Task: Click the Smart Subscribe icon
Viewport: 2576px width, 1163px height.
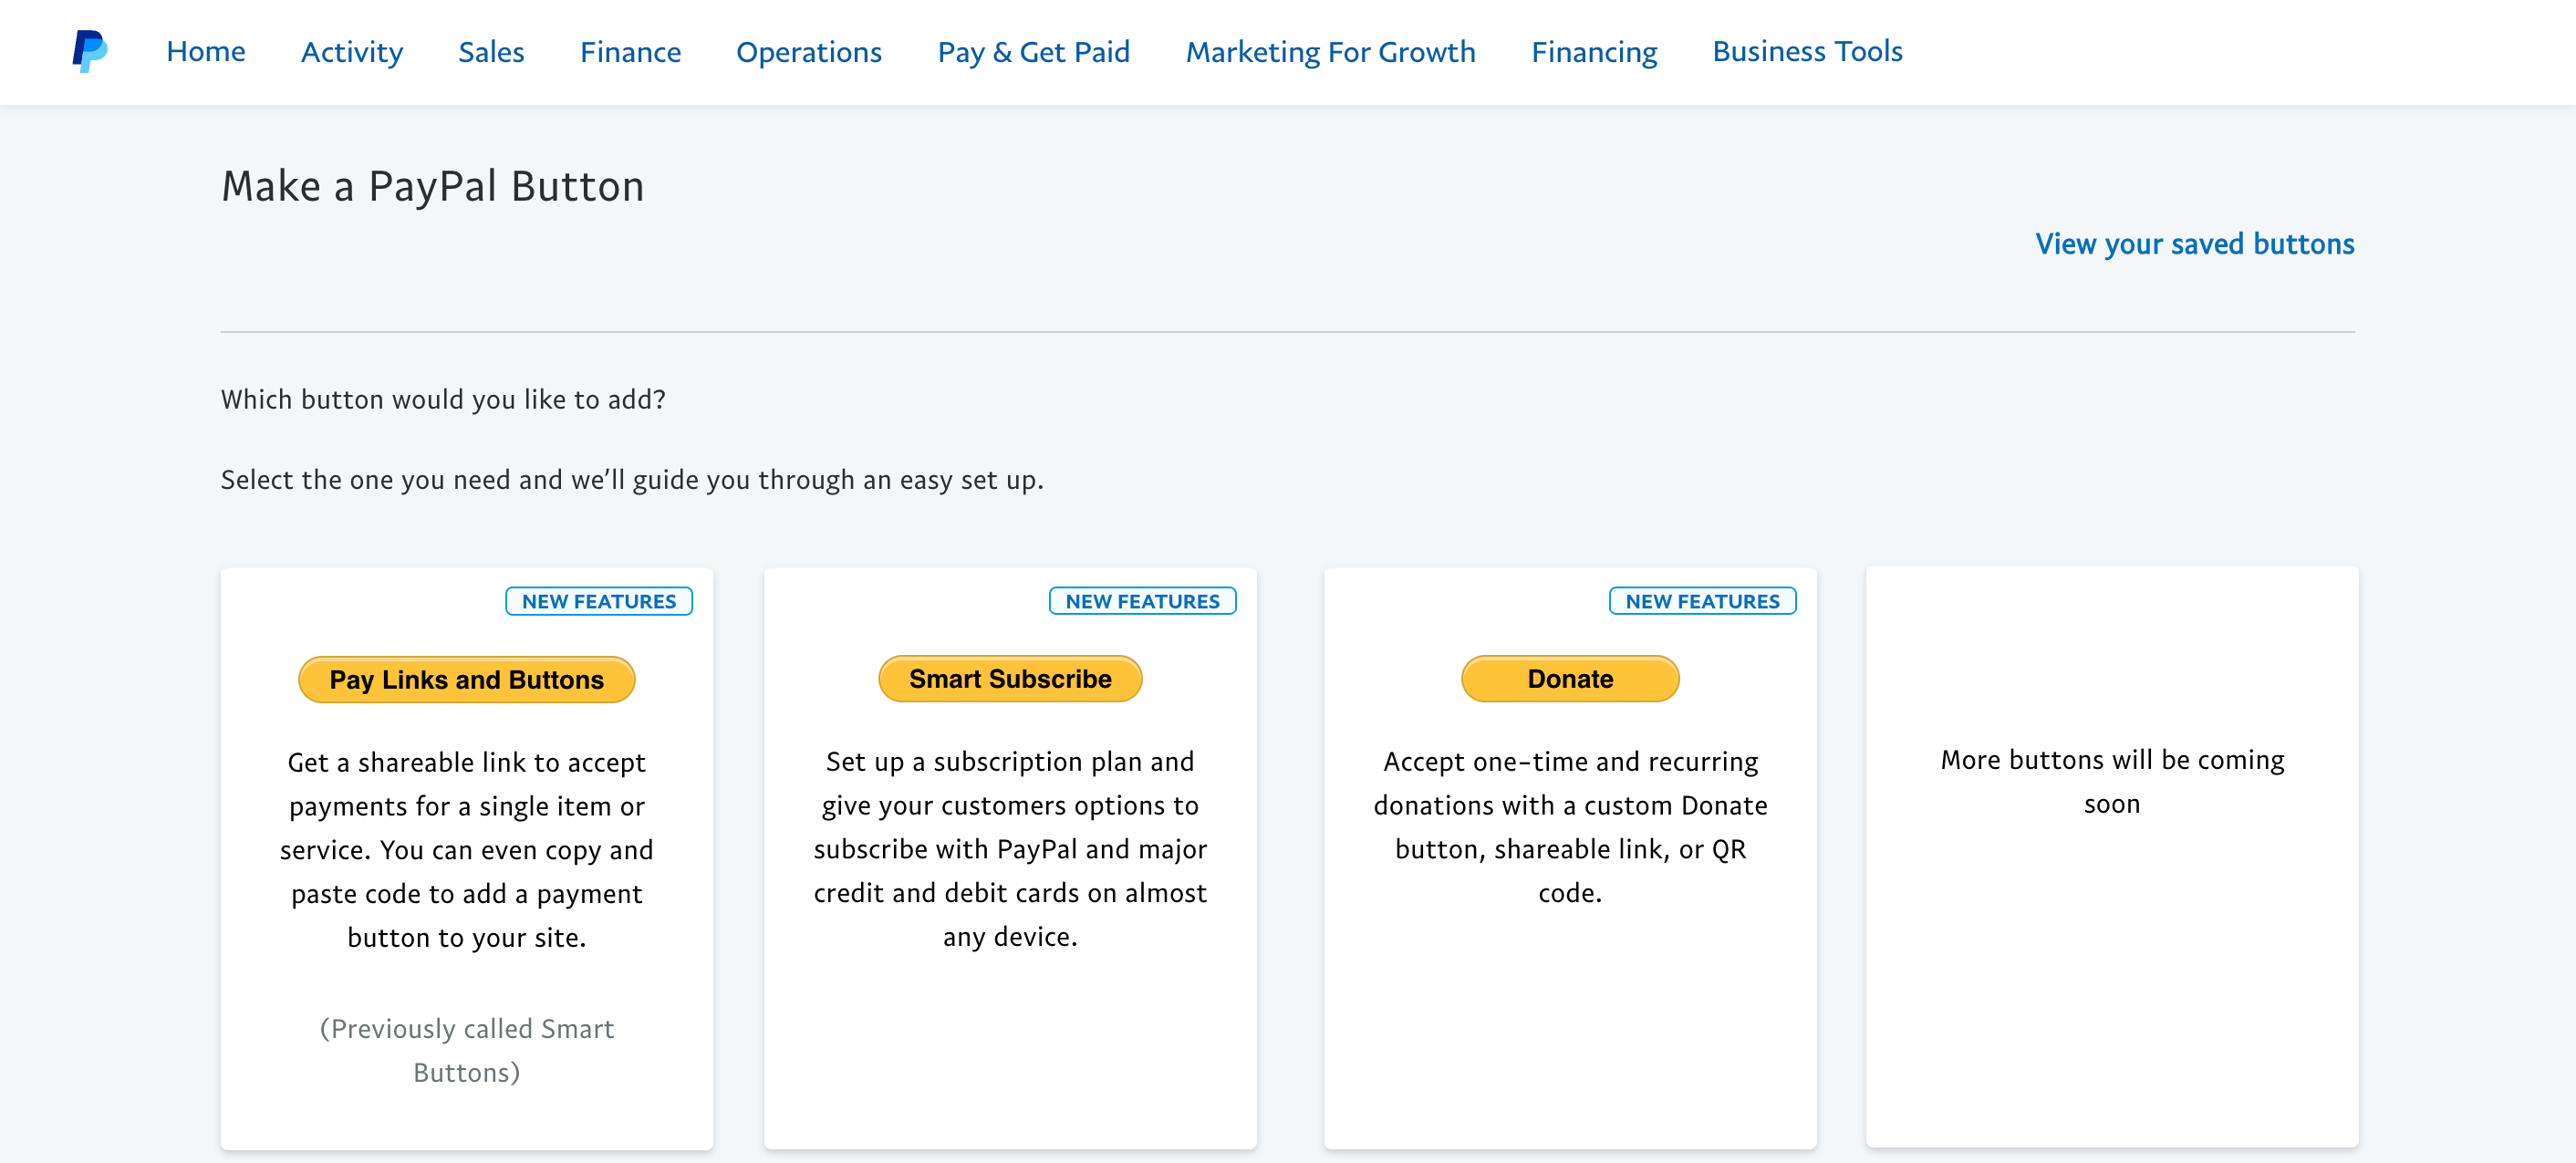Action: [x=1009, y=679]
